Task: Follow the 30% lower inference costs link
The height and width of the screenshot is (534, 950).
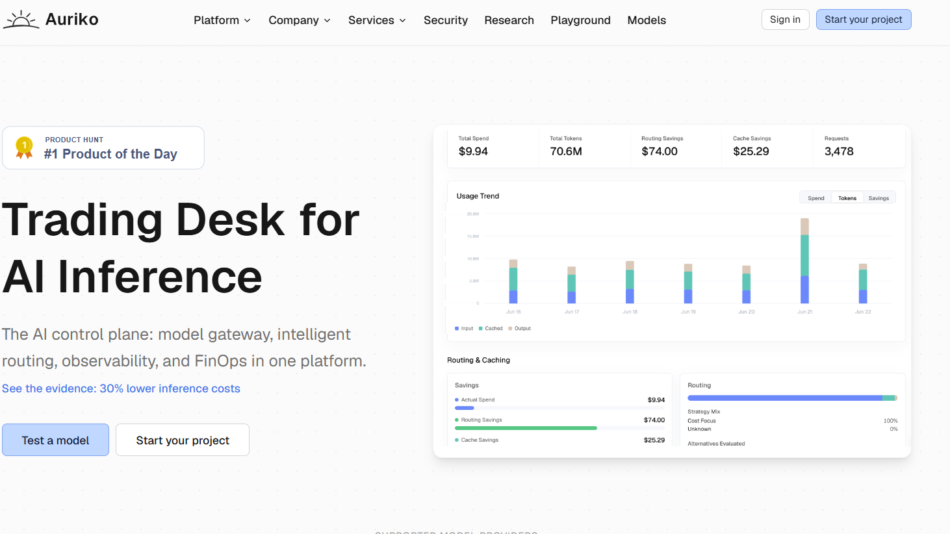Action: click(121, 389)
